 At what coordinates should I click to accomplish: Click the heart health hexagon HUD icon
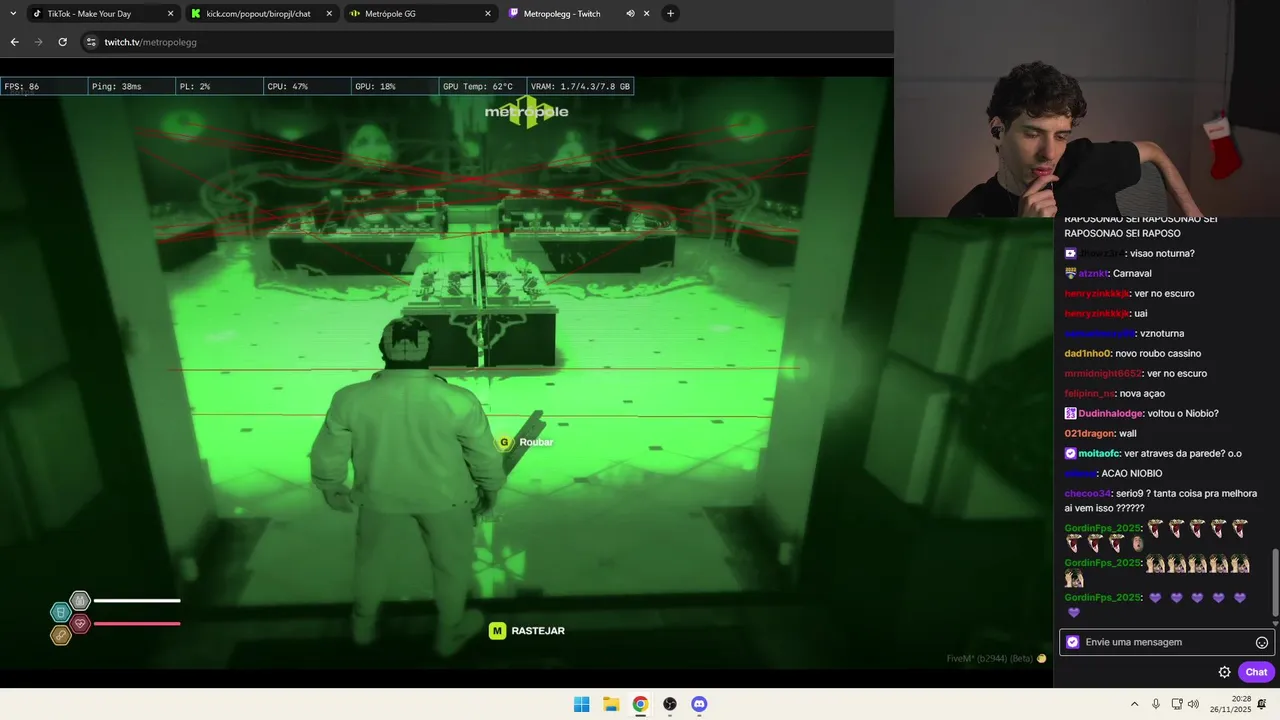80,624
